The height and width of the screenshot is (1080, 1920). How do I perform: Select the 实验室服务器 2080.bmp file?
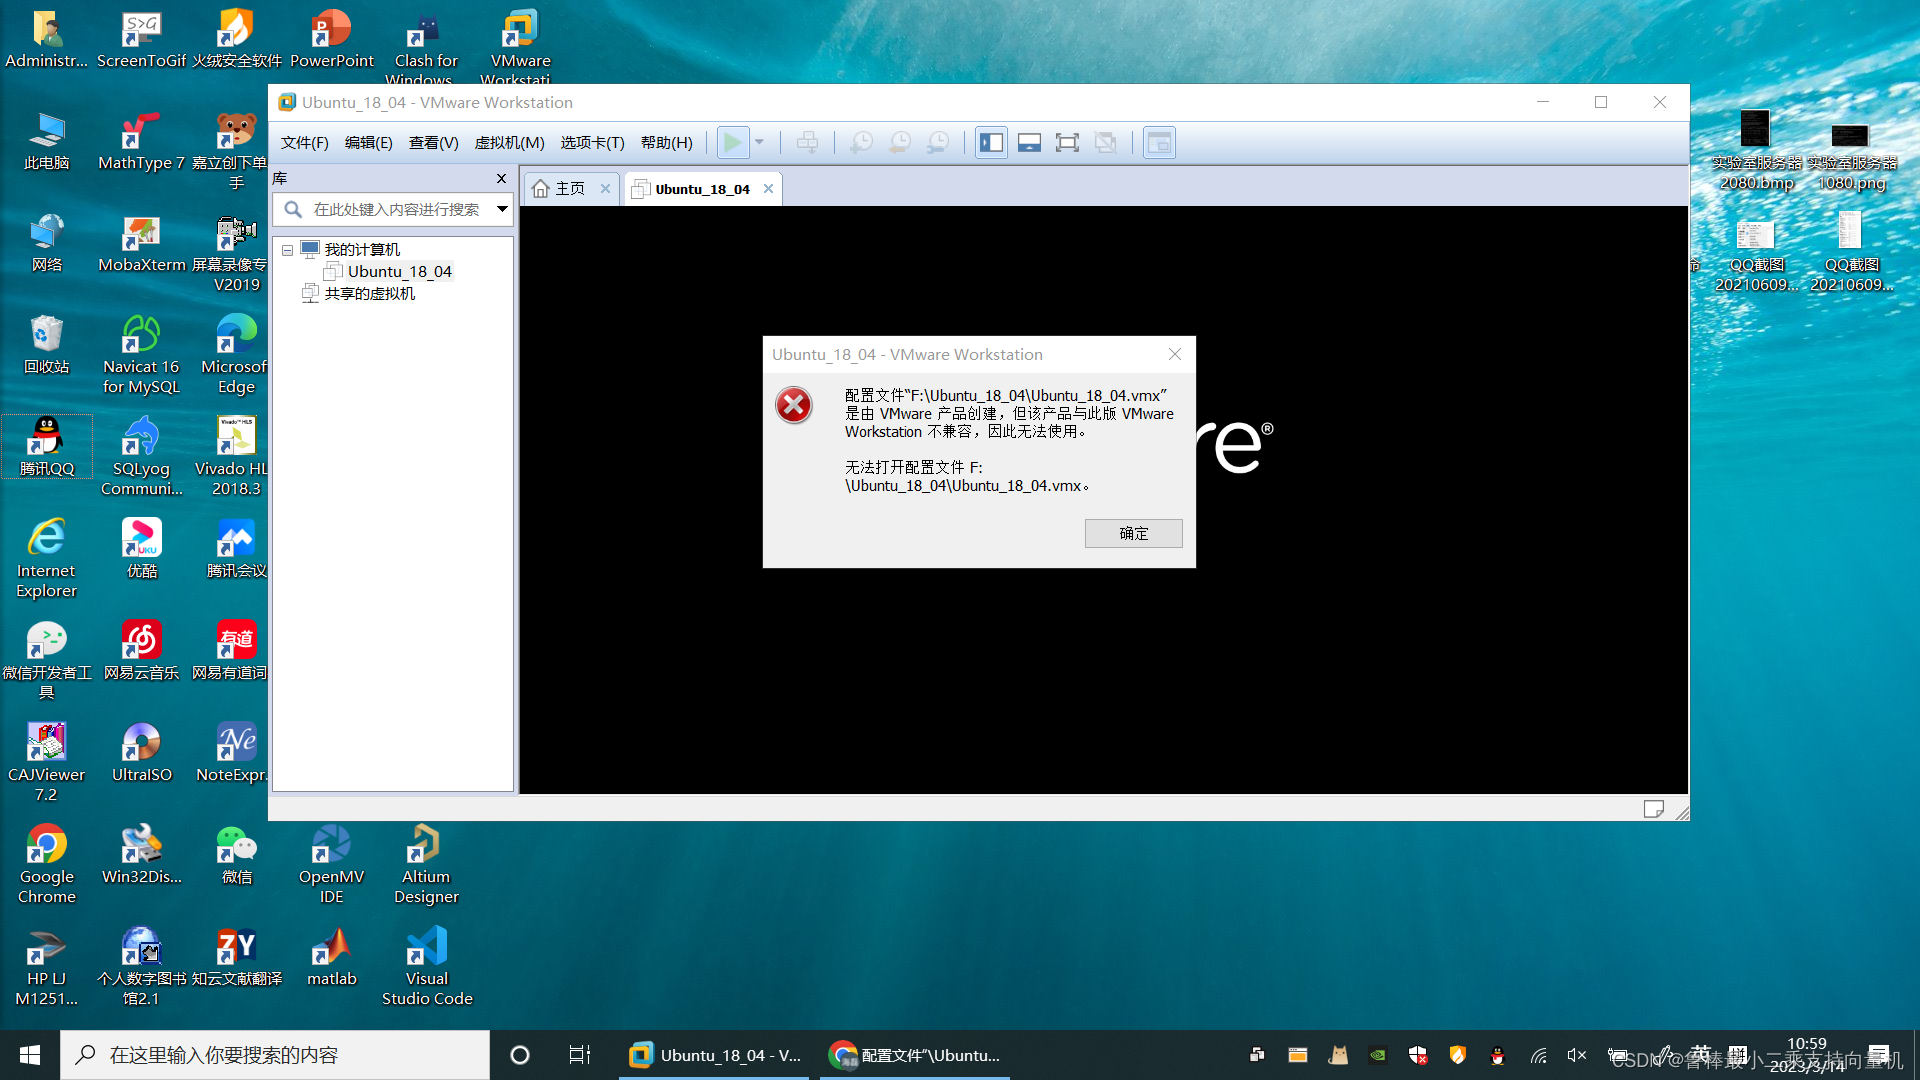point(1756,150)
